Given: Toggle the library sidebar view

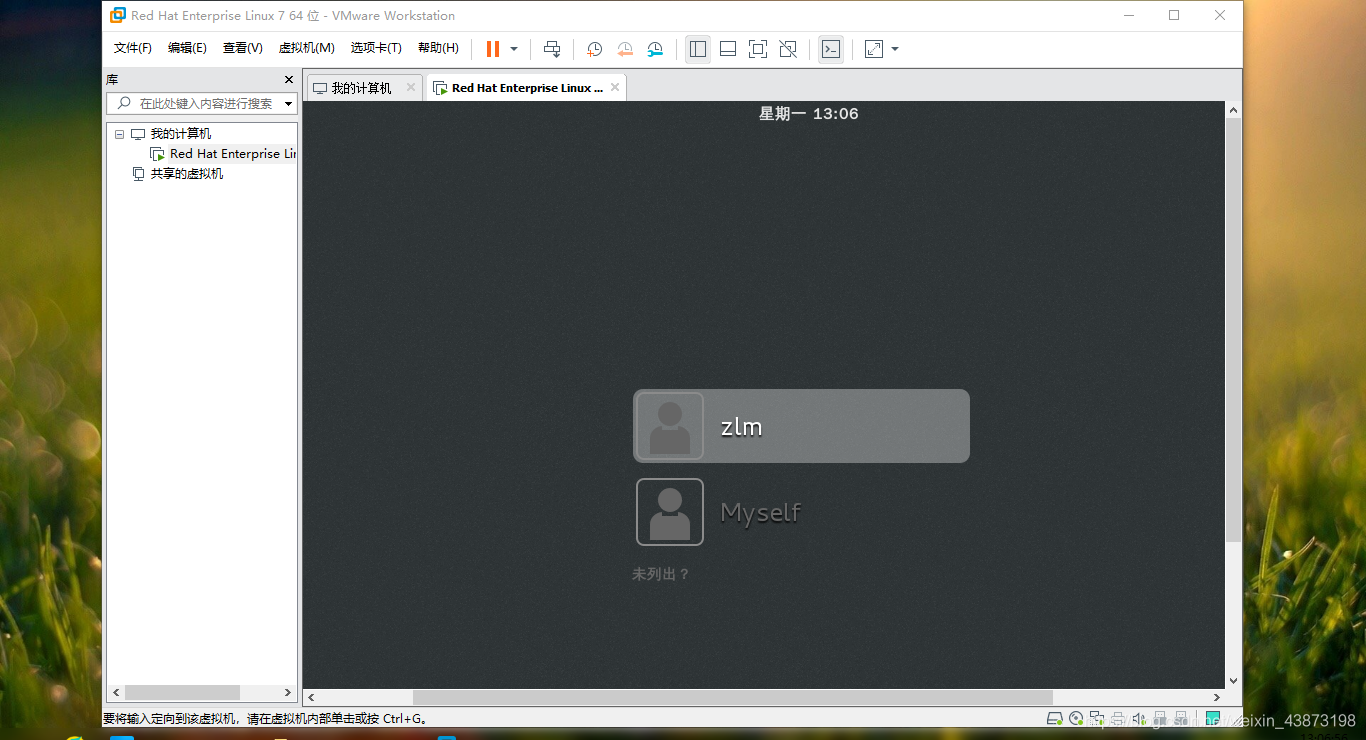Looking at the screenshot, I should [x=698, y=49].
